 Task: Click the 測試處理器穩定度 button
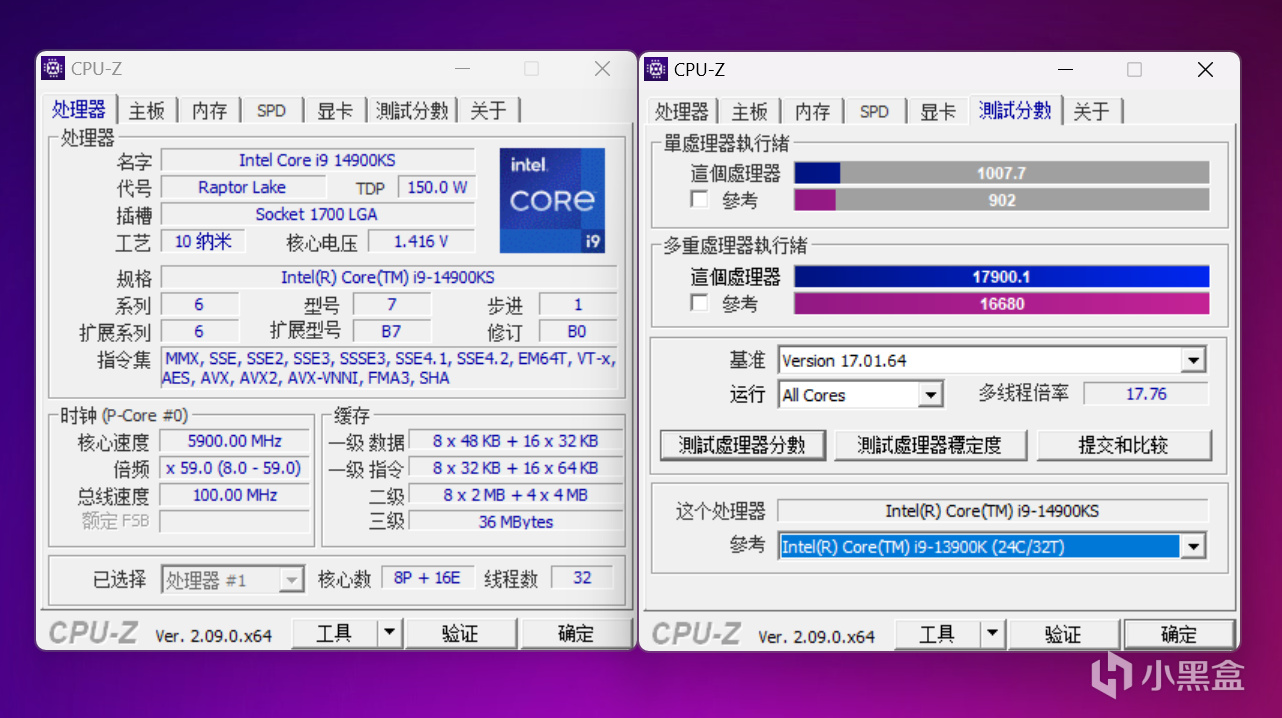coord(929,445)
